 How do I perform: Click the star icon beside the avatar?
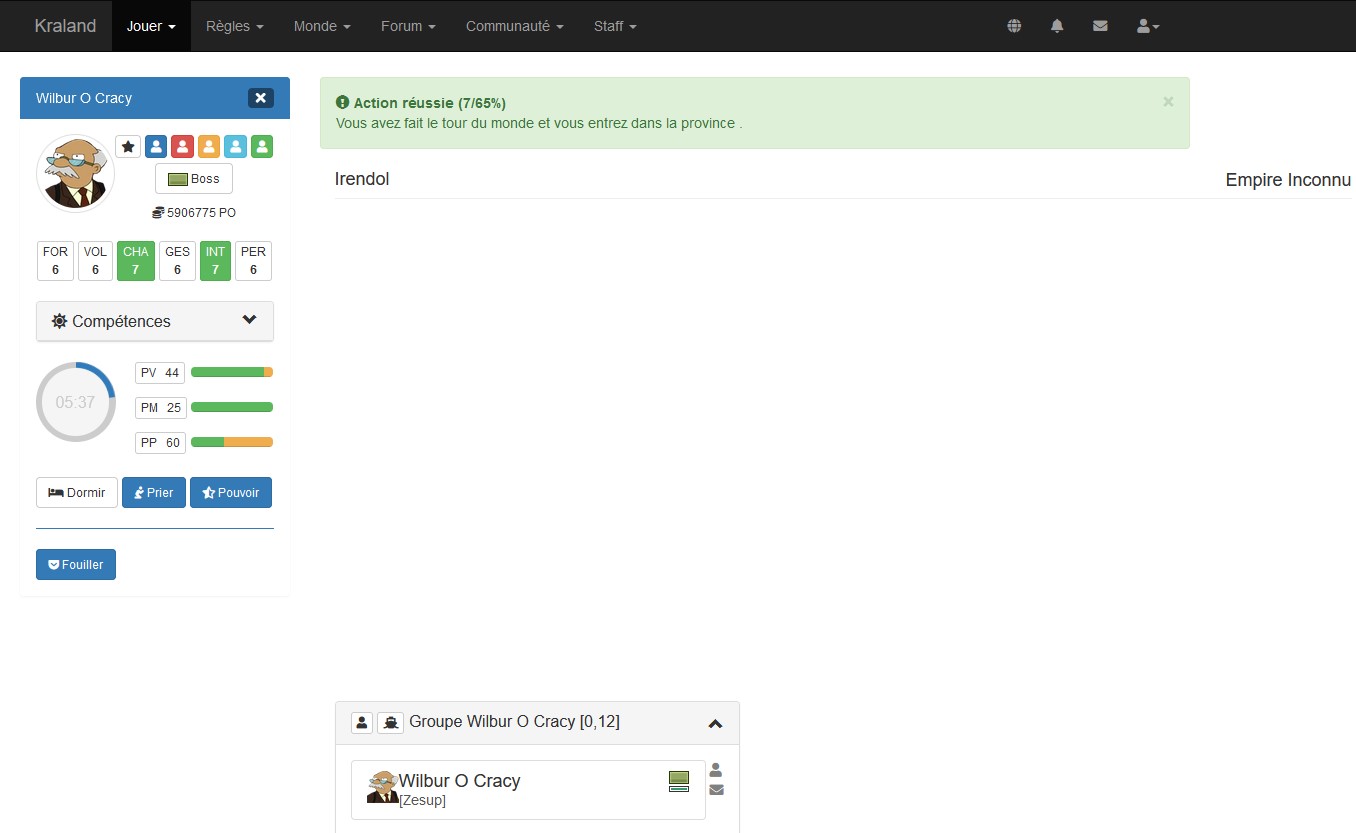(128, 147)
